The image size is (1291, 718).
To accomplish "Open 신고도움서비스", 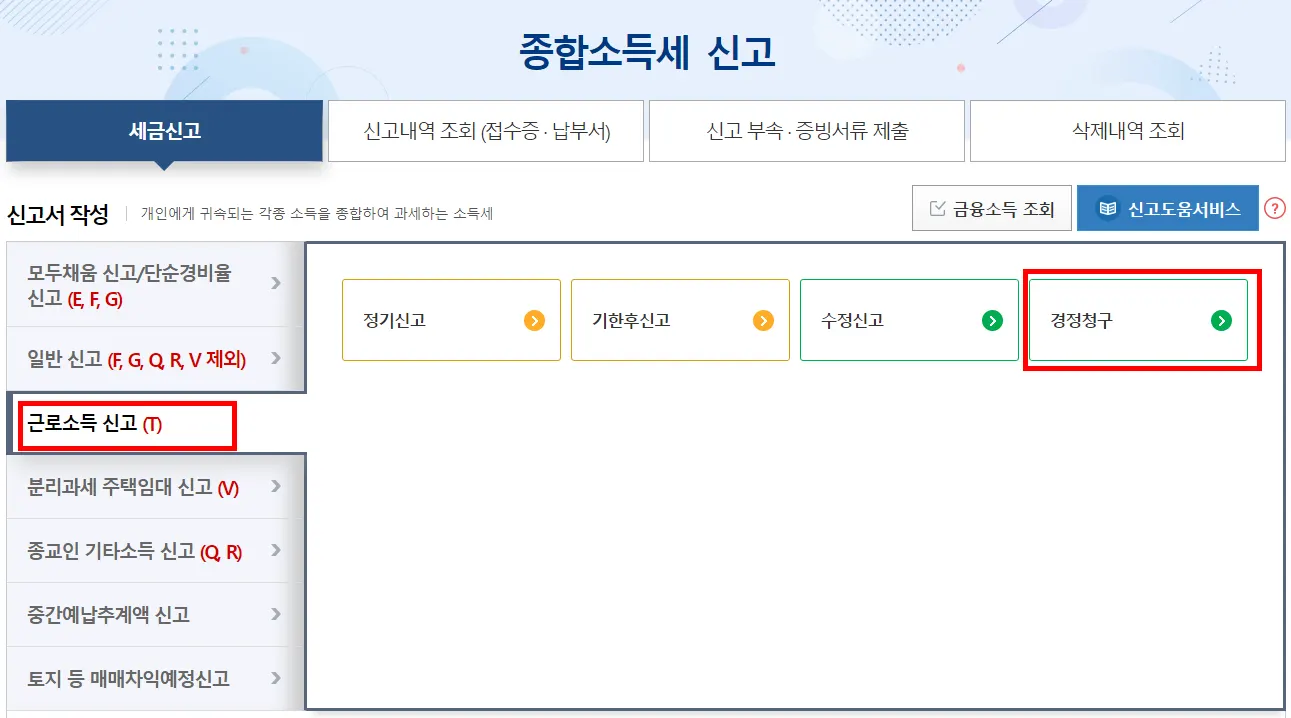I will (x=1167, y=208).
